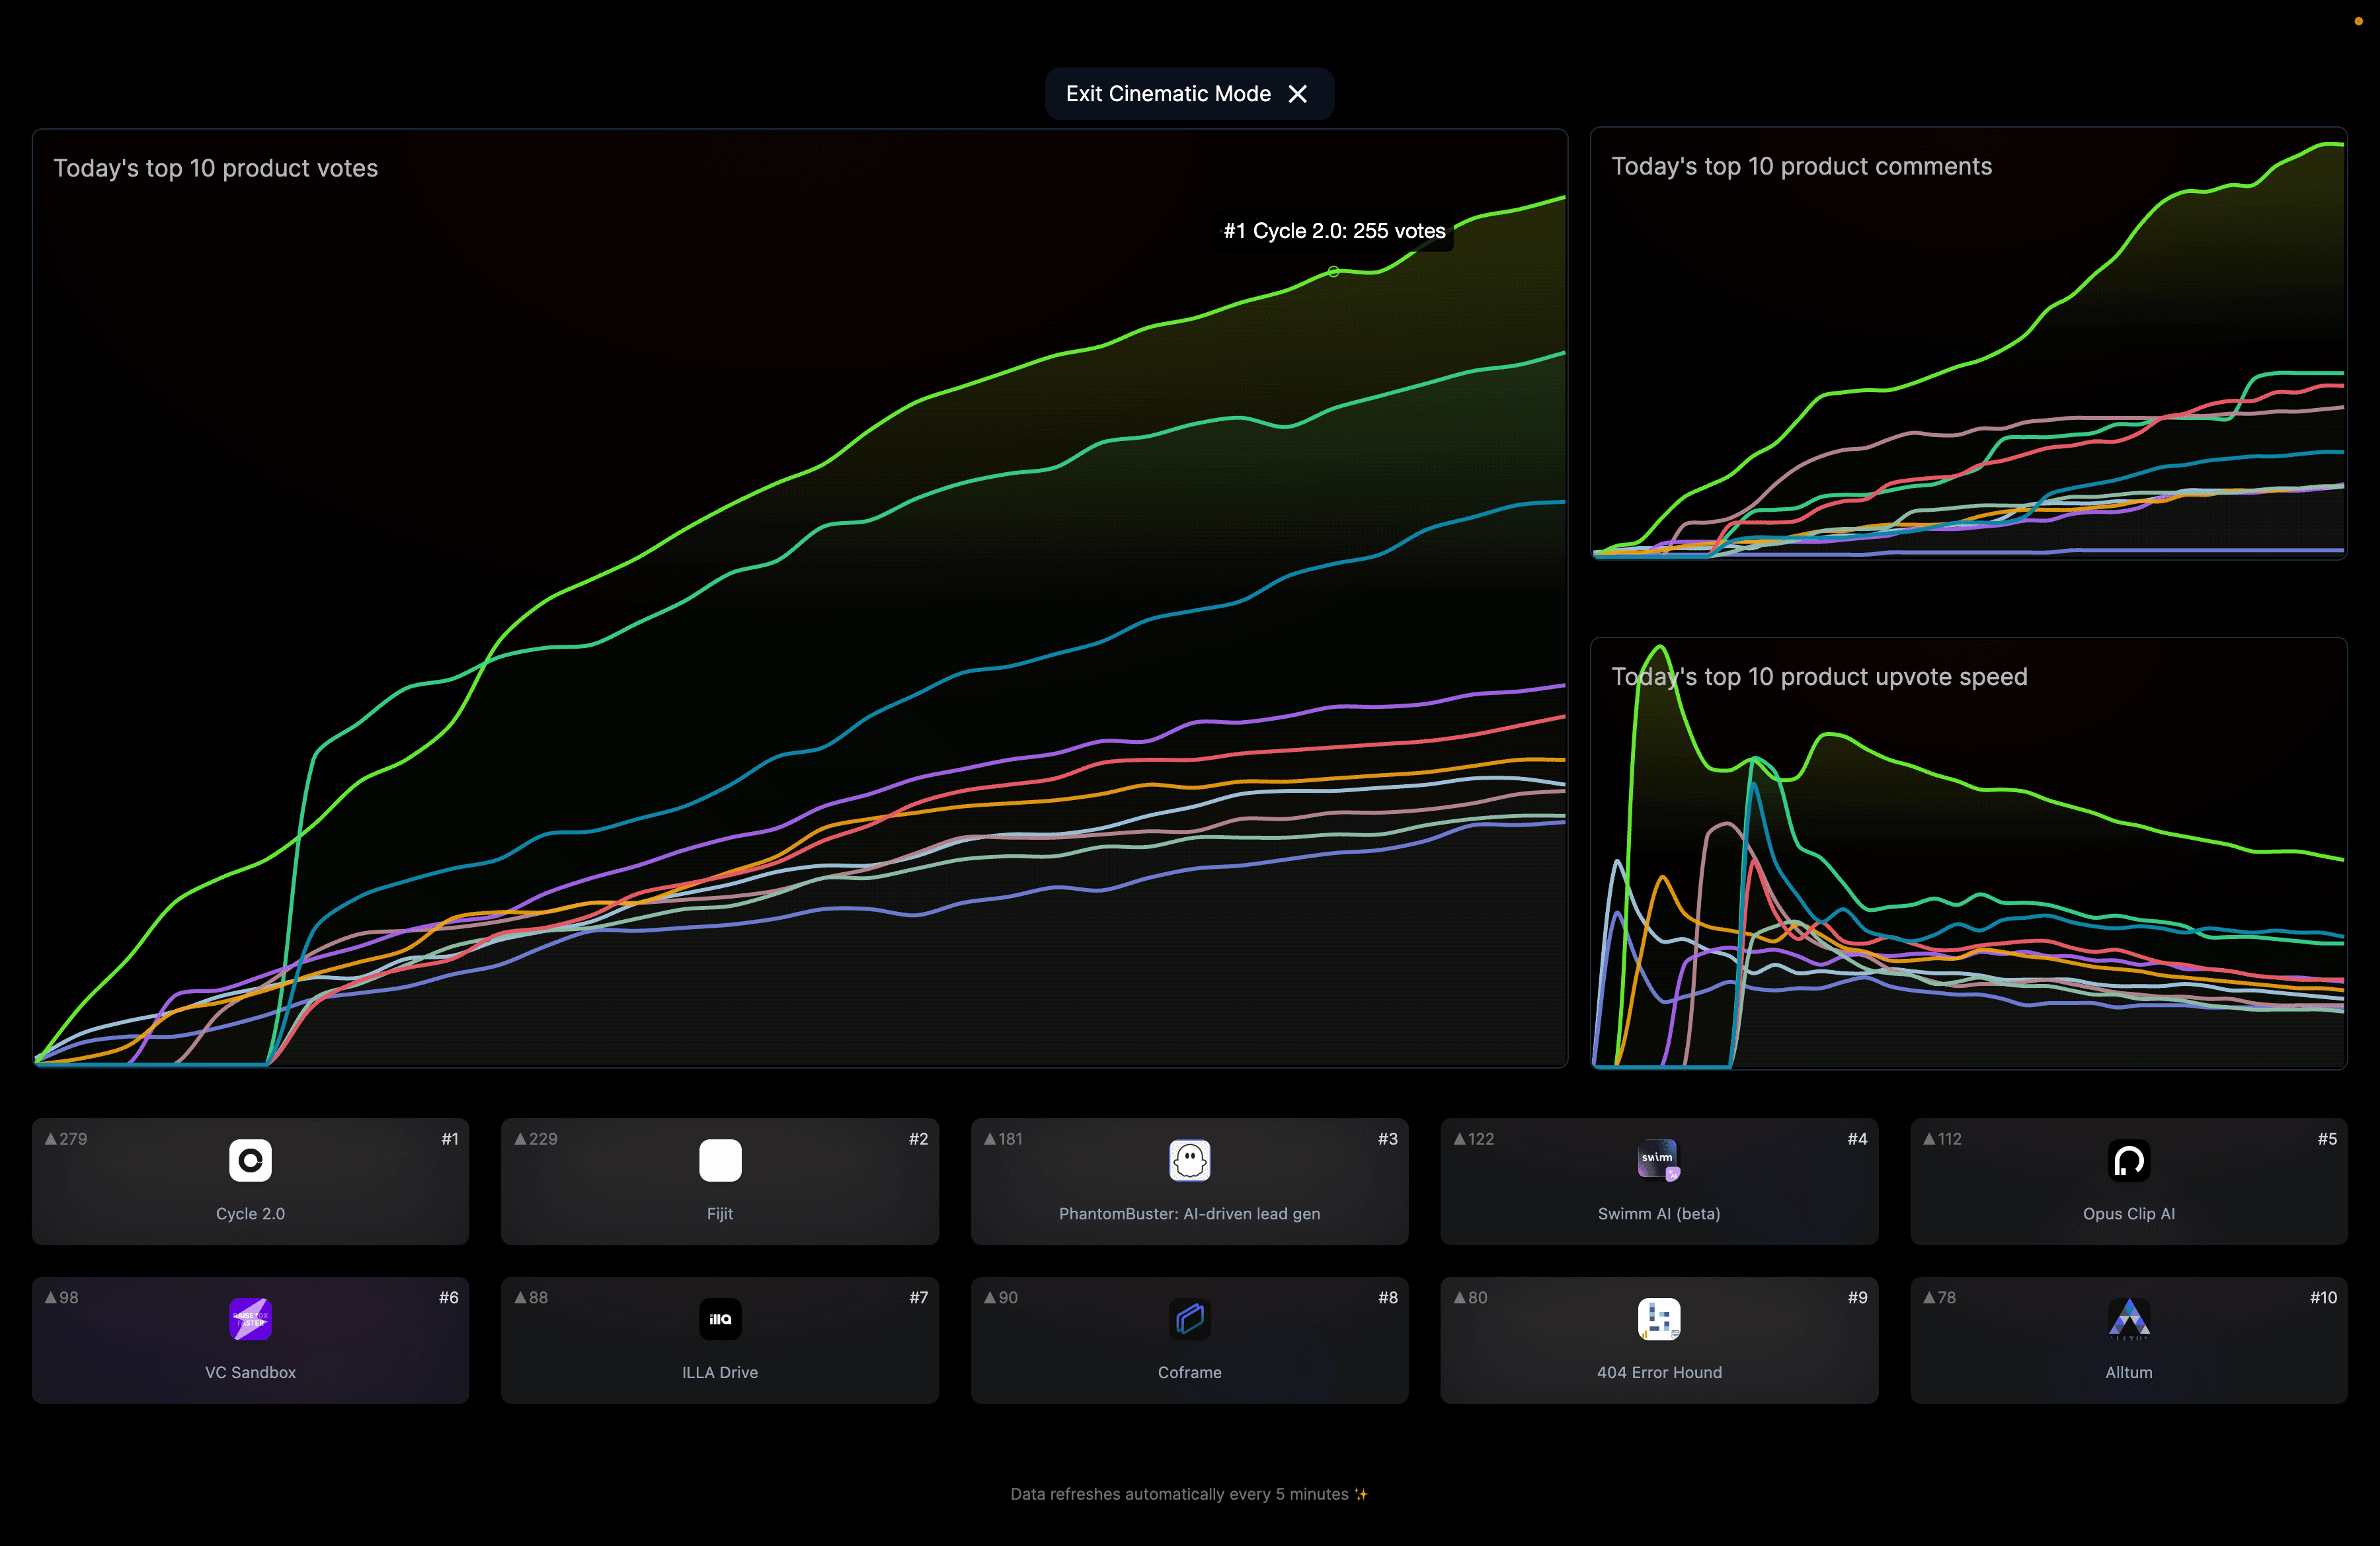The image size is (2380, 1546).
Task: Click the top 10 product comments chart
Action: [1968, 343]
